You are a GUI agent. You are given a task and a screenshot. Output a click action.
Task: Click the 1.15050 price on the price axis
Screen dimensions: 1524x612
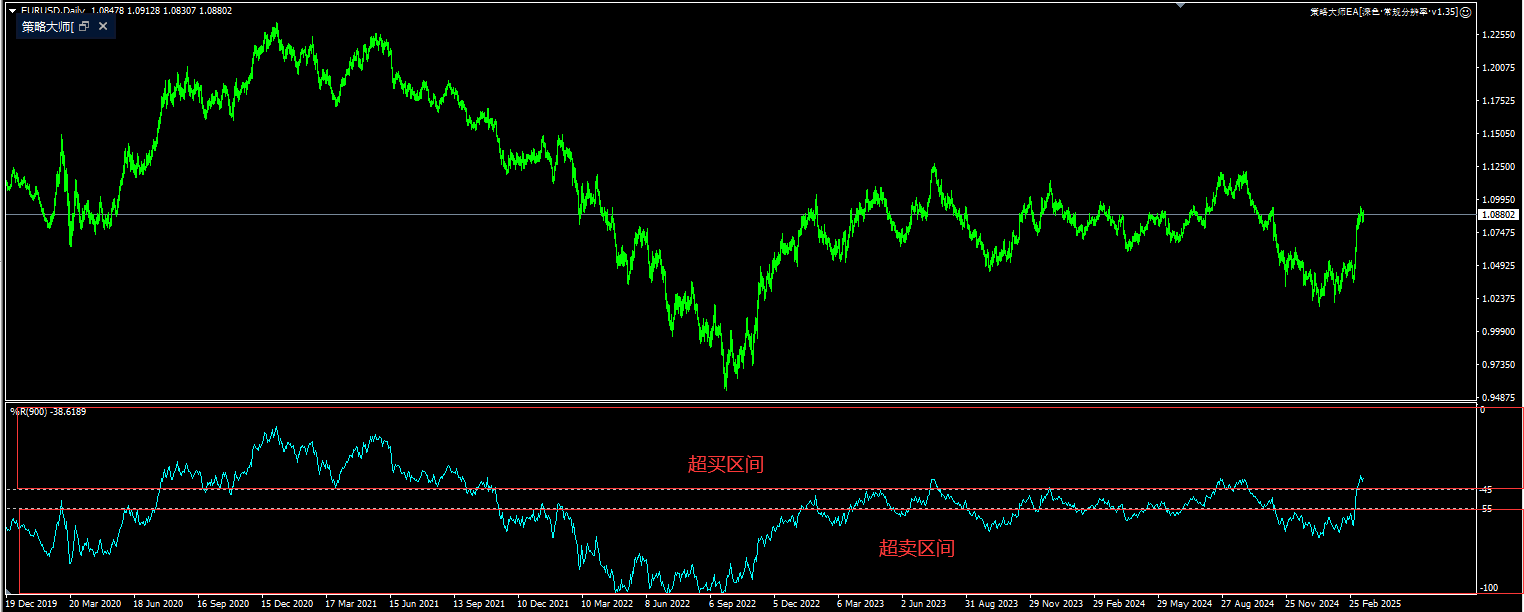tap(1496, 133)
